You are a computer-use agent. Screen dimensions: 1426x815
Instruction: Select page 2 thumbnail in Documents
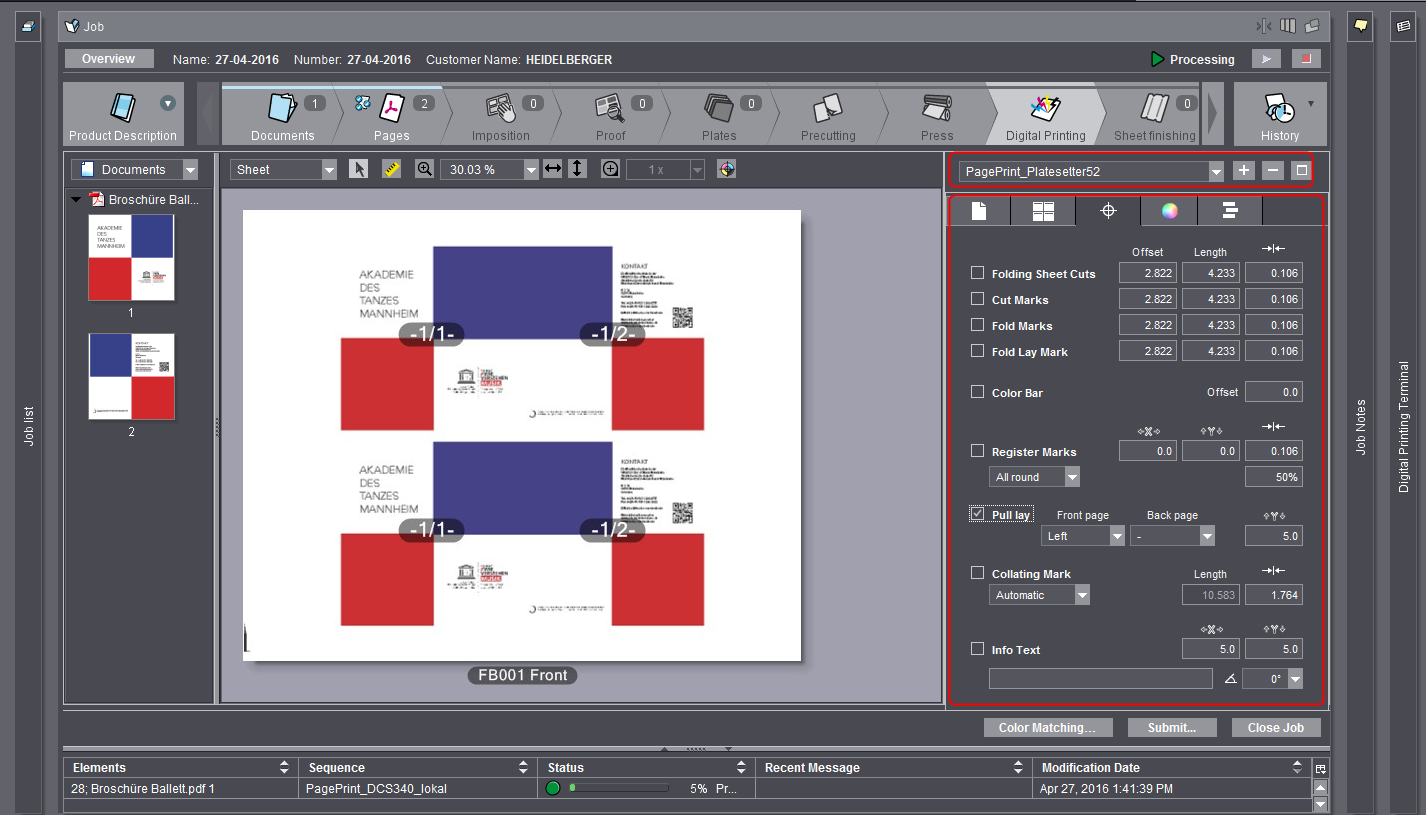click(131, 377)
